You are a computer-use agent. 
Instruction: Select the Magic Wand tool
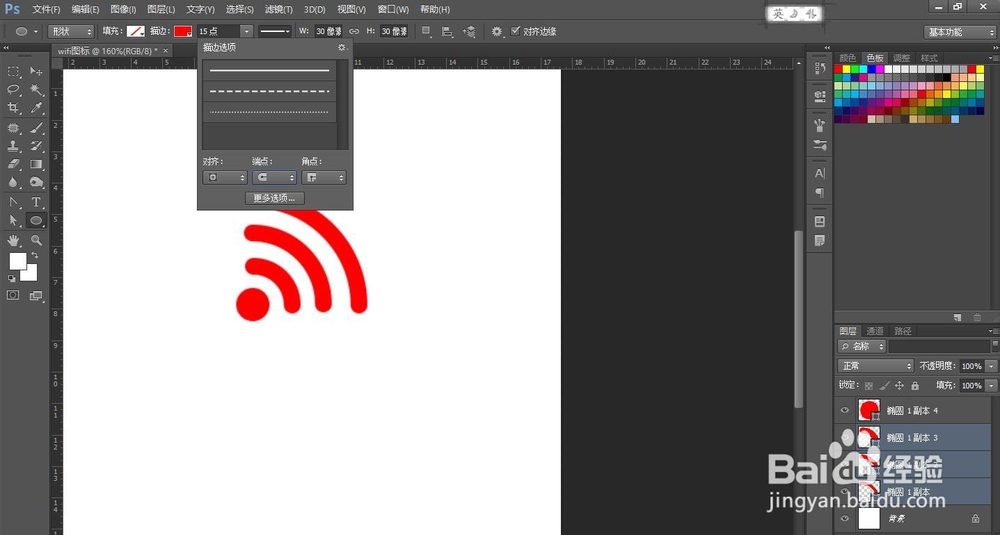[36, 90]
